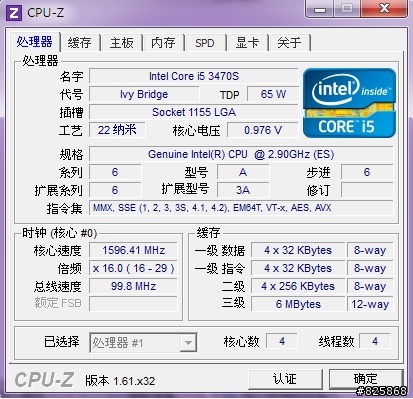Click the 二级 4 x 256 KBytes value
Viewport: 413px width, 399px height.
298,286
